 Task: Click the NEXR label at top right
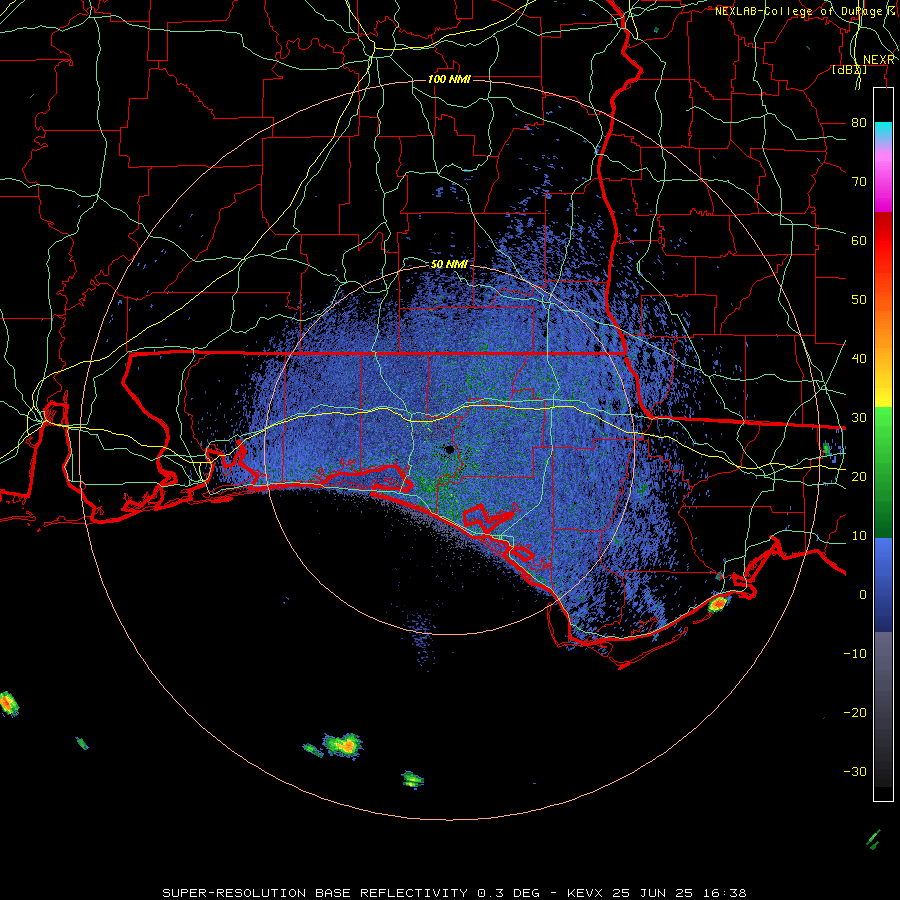879,60
